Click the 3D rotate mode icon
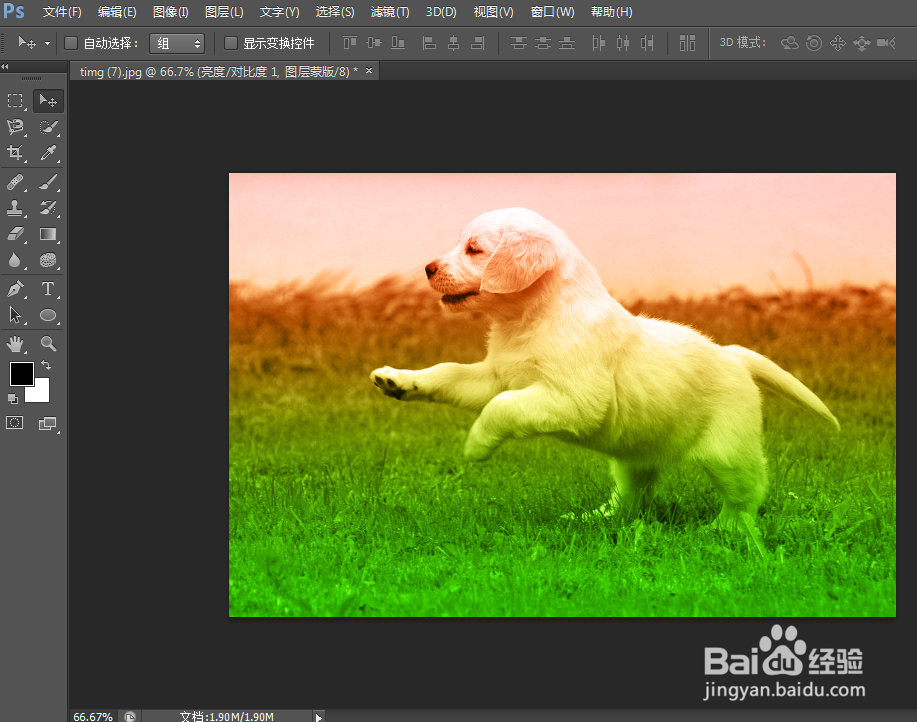The height and width of the screenshot is (722, 917). click(790, 43)
